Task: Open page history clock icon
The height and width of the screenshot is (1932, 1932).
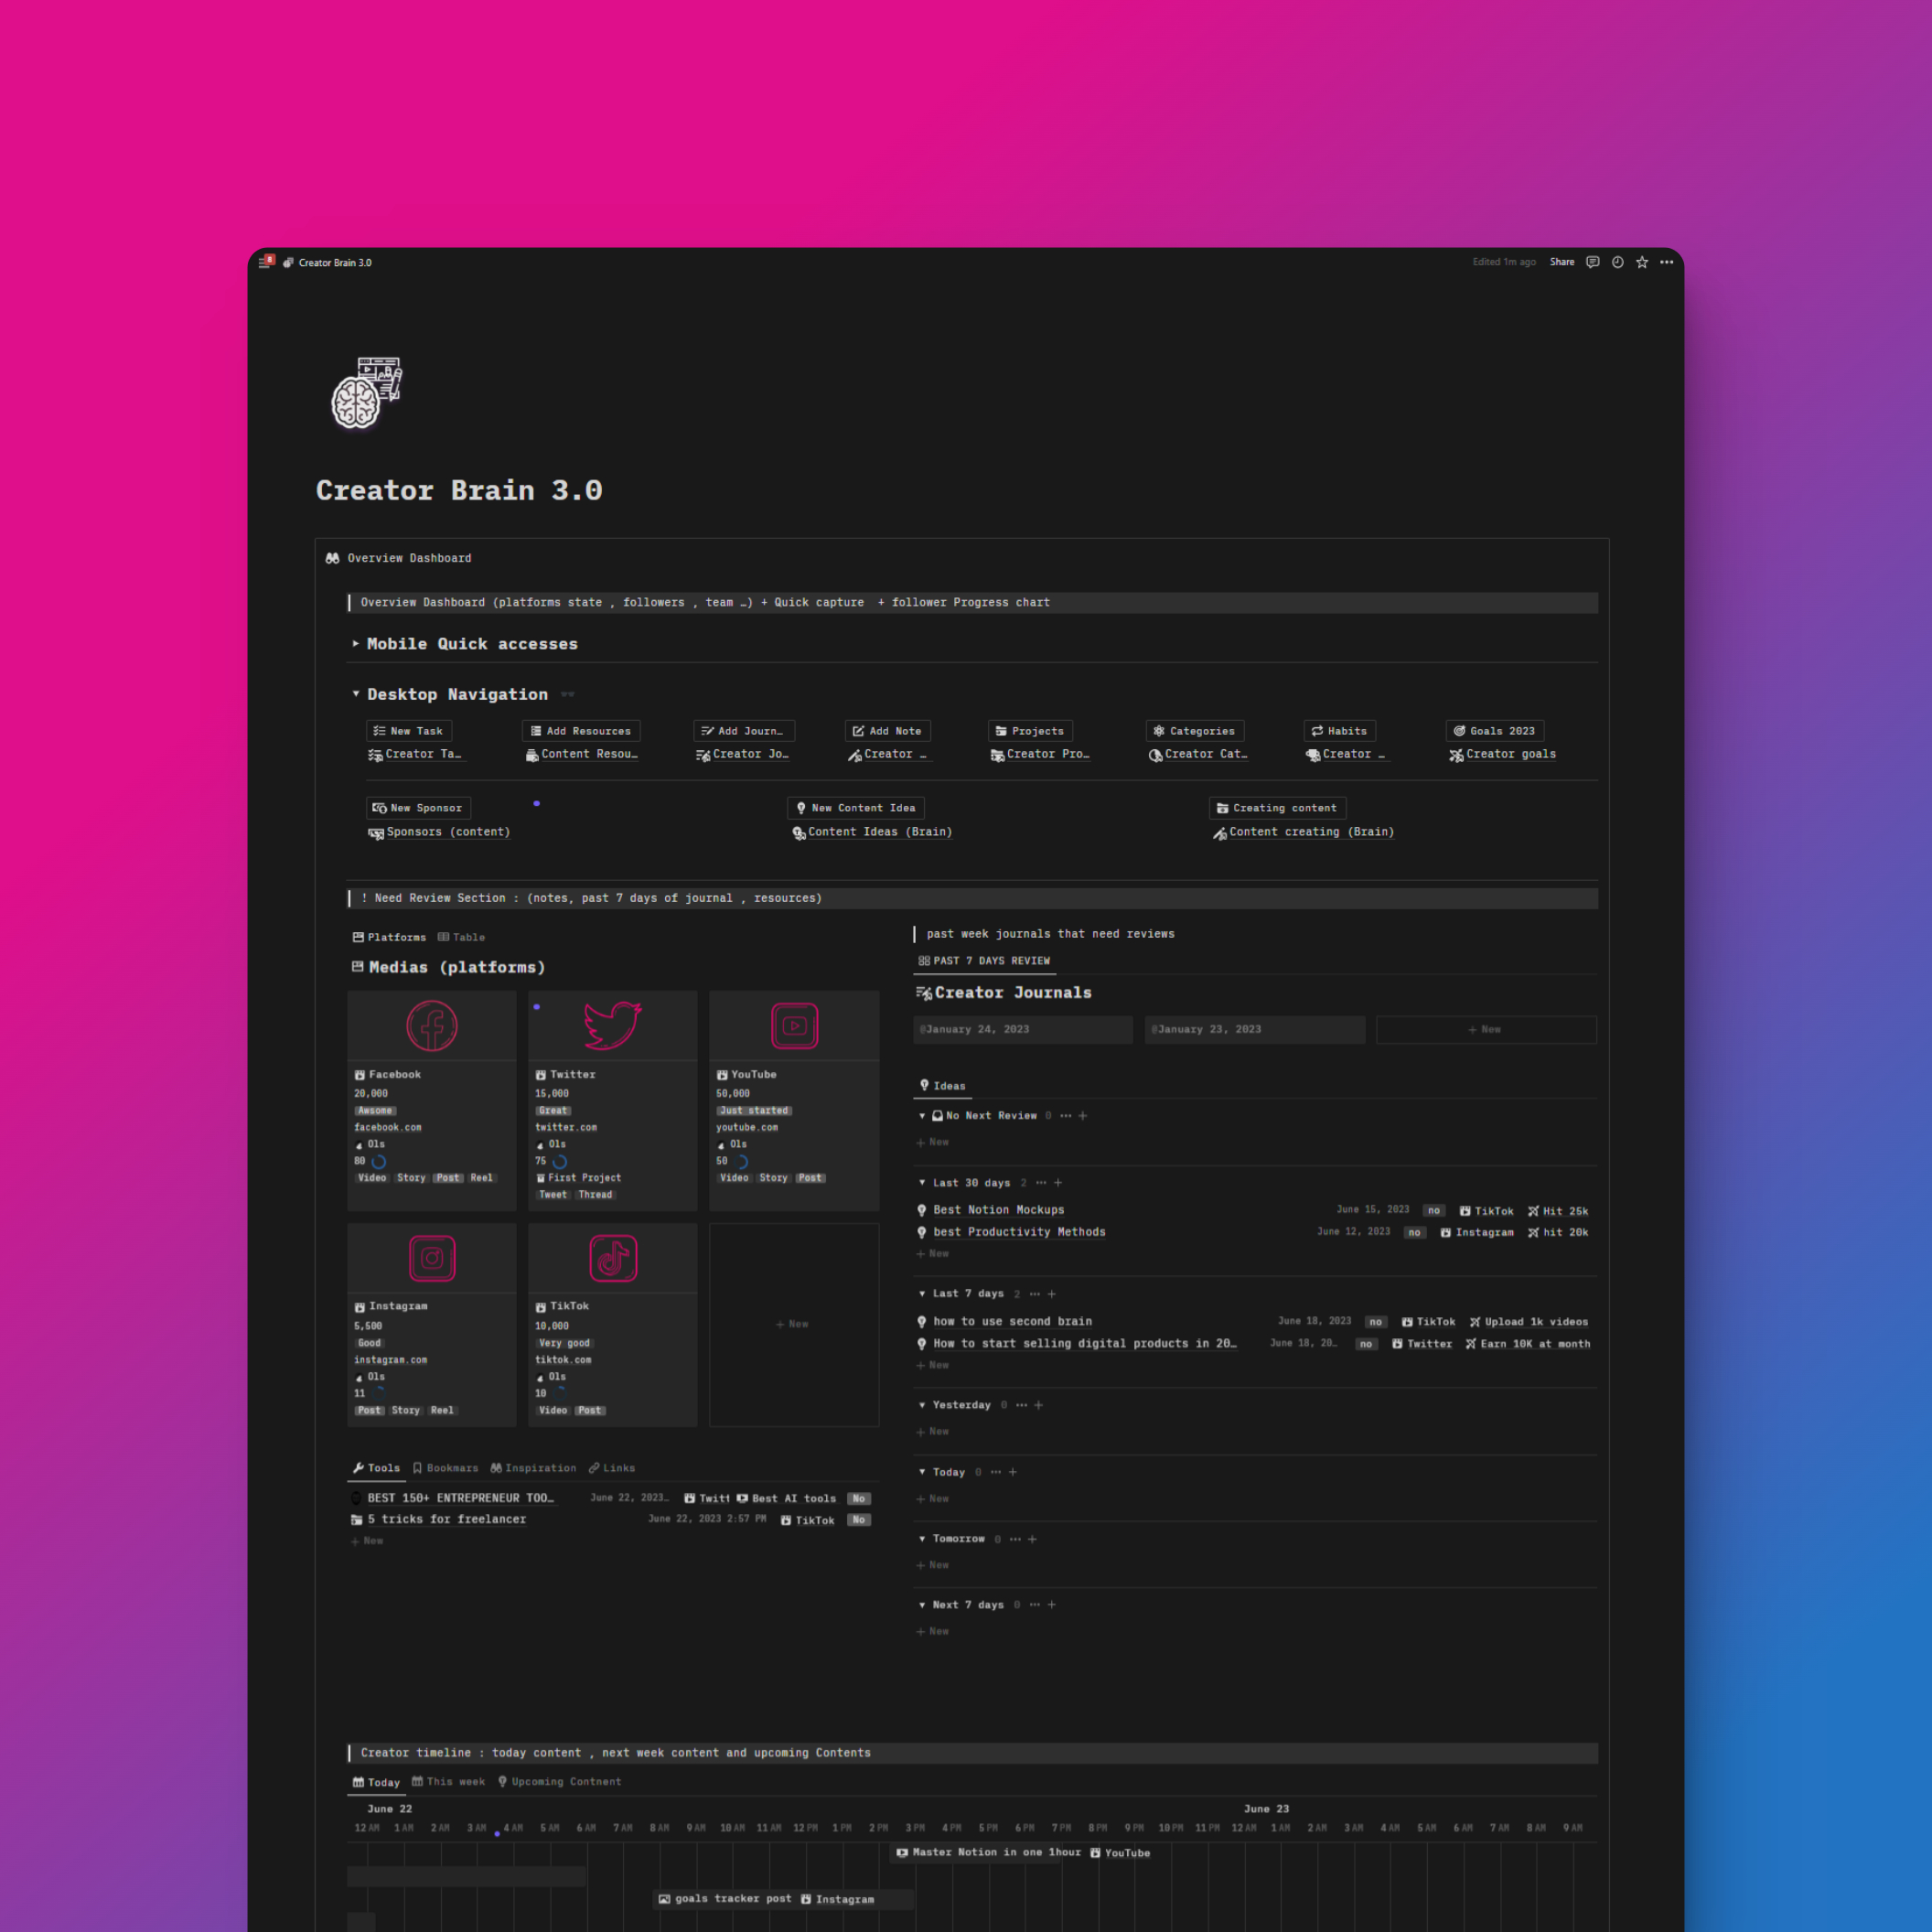Action: [x=1617, y=262]
